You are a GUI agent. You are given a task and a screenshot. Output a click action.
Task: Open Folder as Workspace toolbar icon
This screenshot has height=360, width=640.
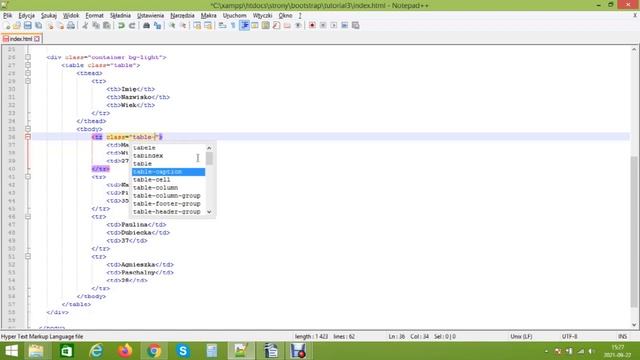click(287, 25)
